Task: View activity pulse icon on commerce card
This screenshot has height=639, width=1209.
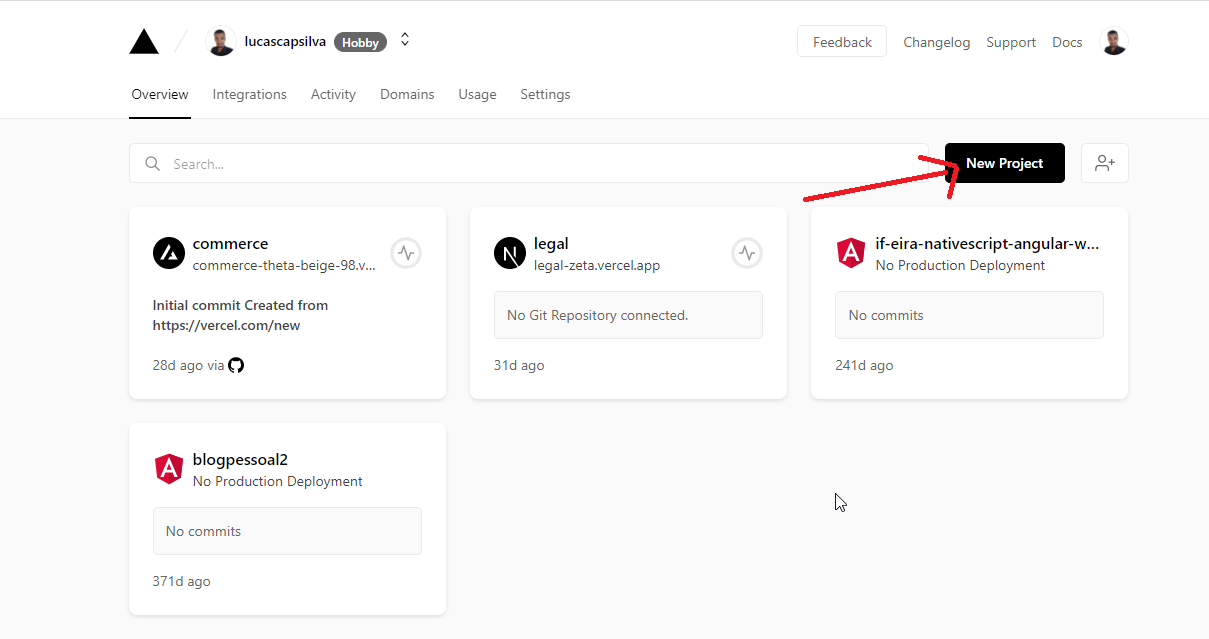Action: tap(406, 253)
